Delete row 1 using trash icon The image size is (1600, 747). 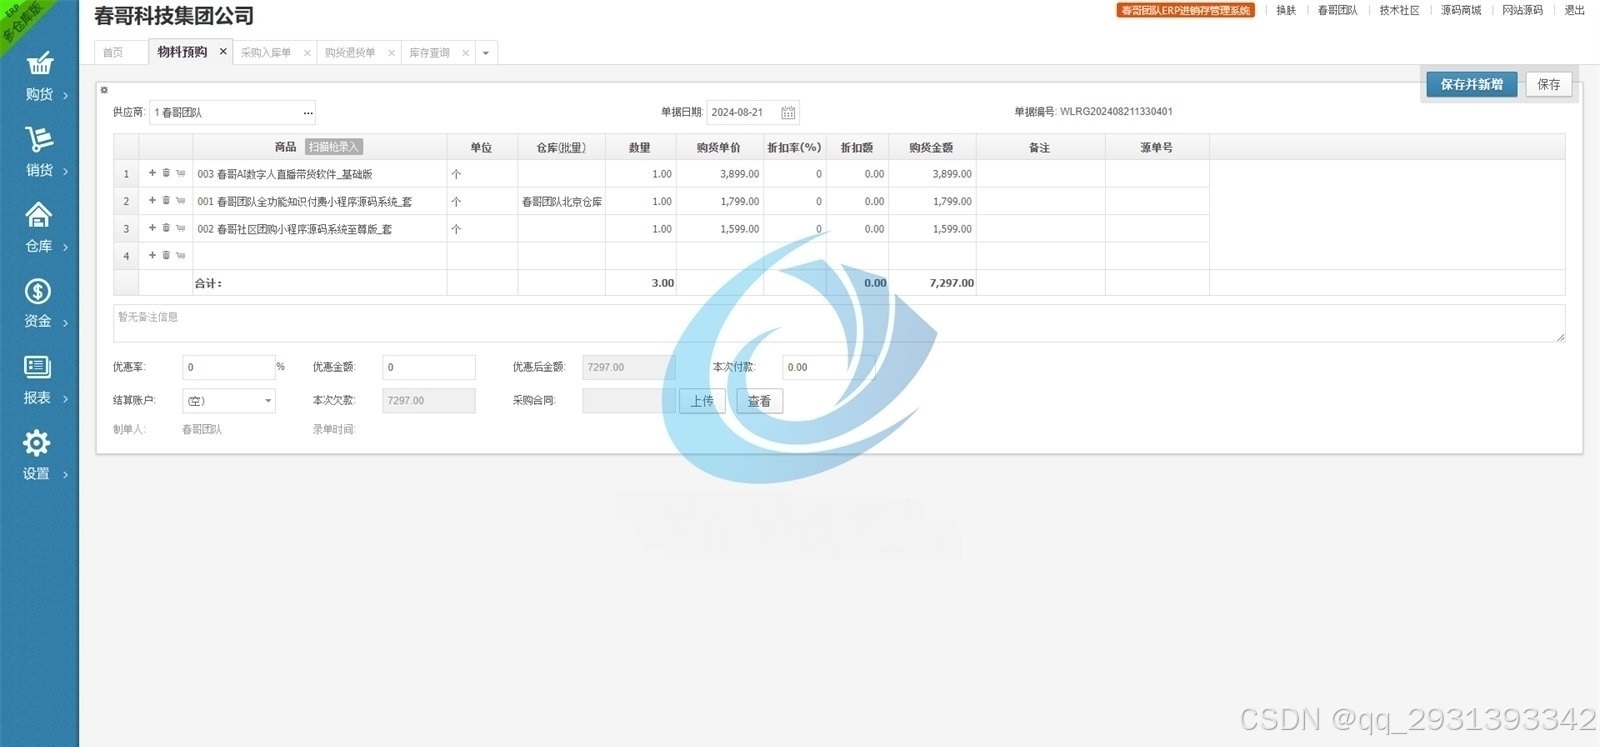[166, 173]
